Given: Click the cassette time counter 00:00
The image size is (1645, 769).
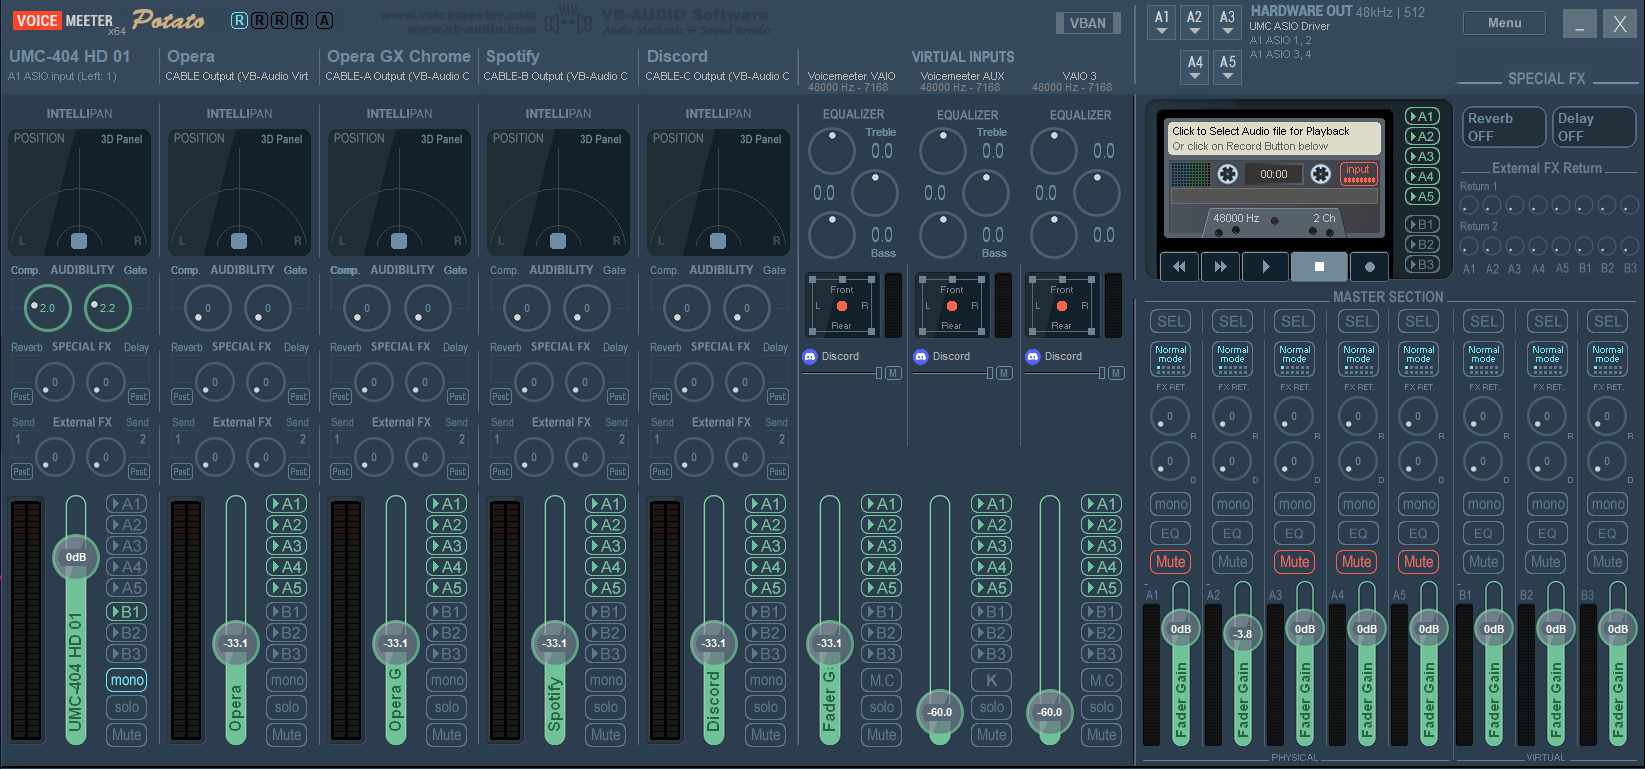Looking at the screenshot, I should (x=1273, y=174).
